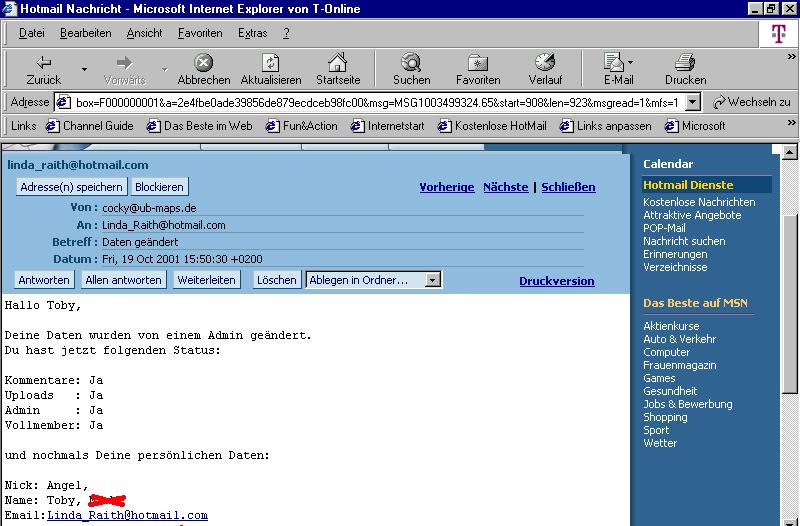Click the Internet Explorer title bar icon

coord(10,9)
